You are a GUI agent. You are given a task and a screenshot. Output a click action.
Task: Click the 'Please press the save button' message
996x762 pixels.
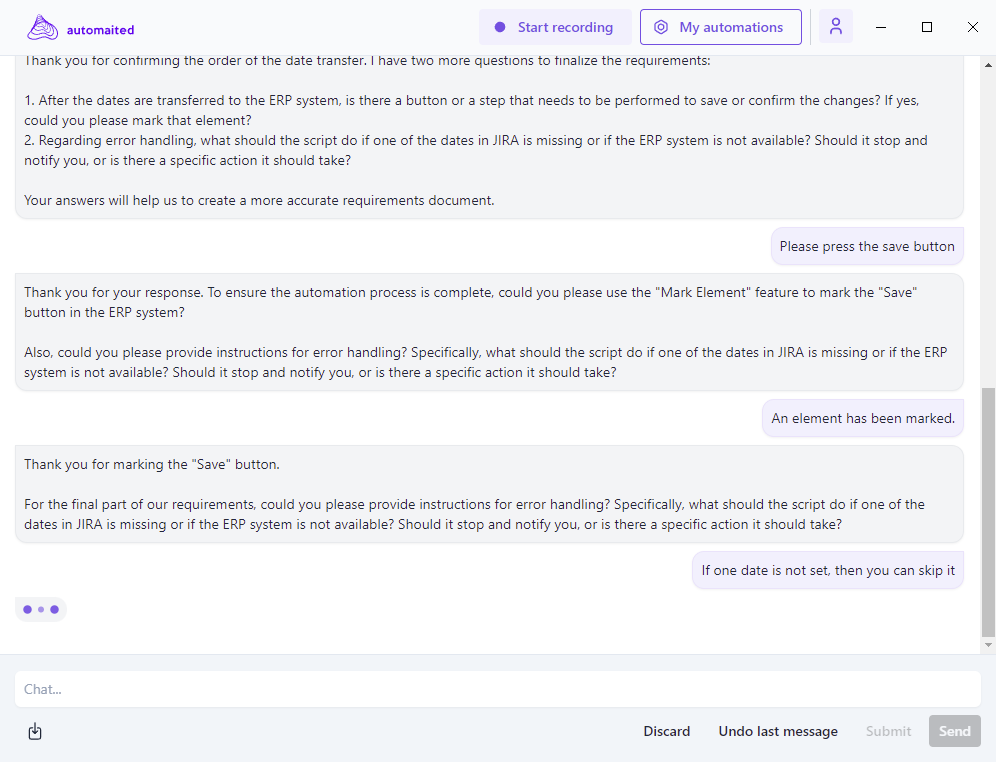click(867, 246)
